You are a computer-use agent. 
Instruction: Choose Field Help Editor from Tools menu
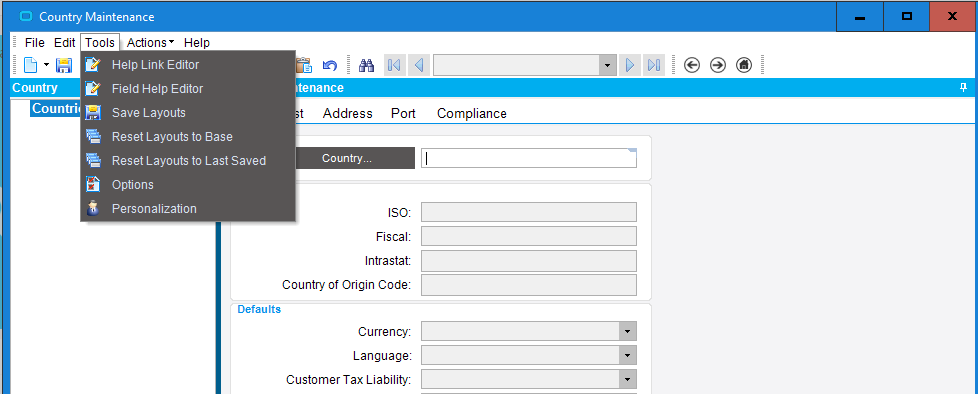point(188,89)
